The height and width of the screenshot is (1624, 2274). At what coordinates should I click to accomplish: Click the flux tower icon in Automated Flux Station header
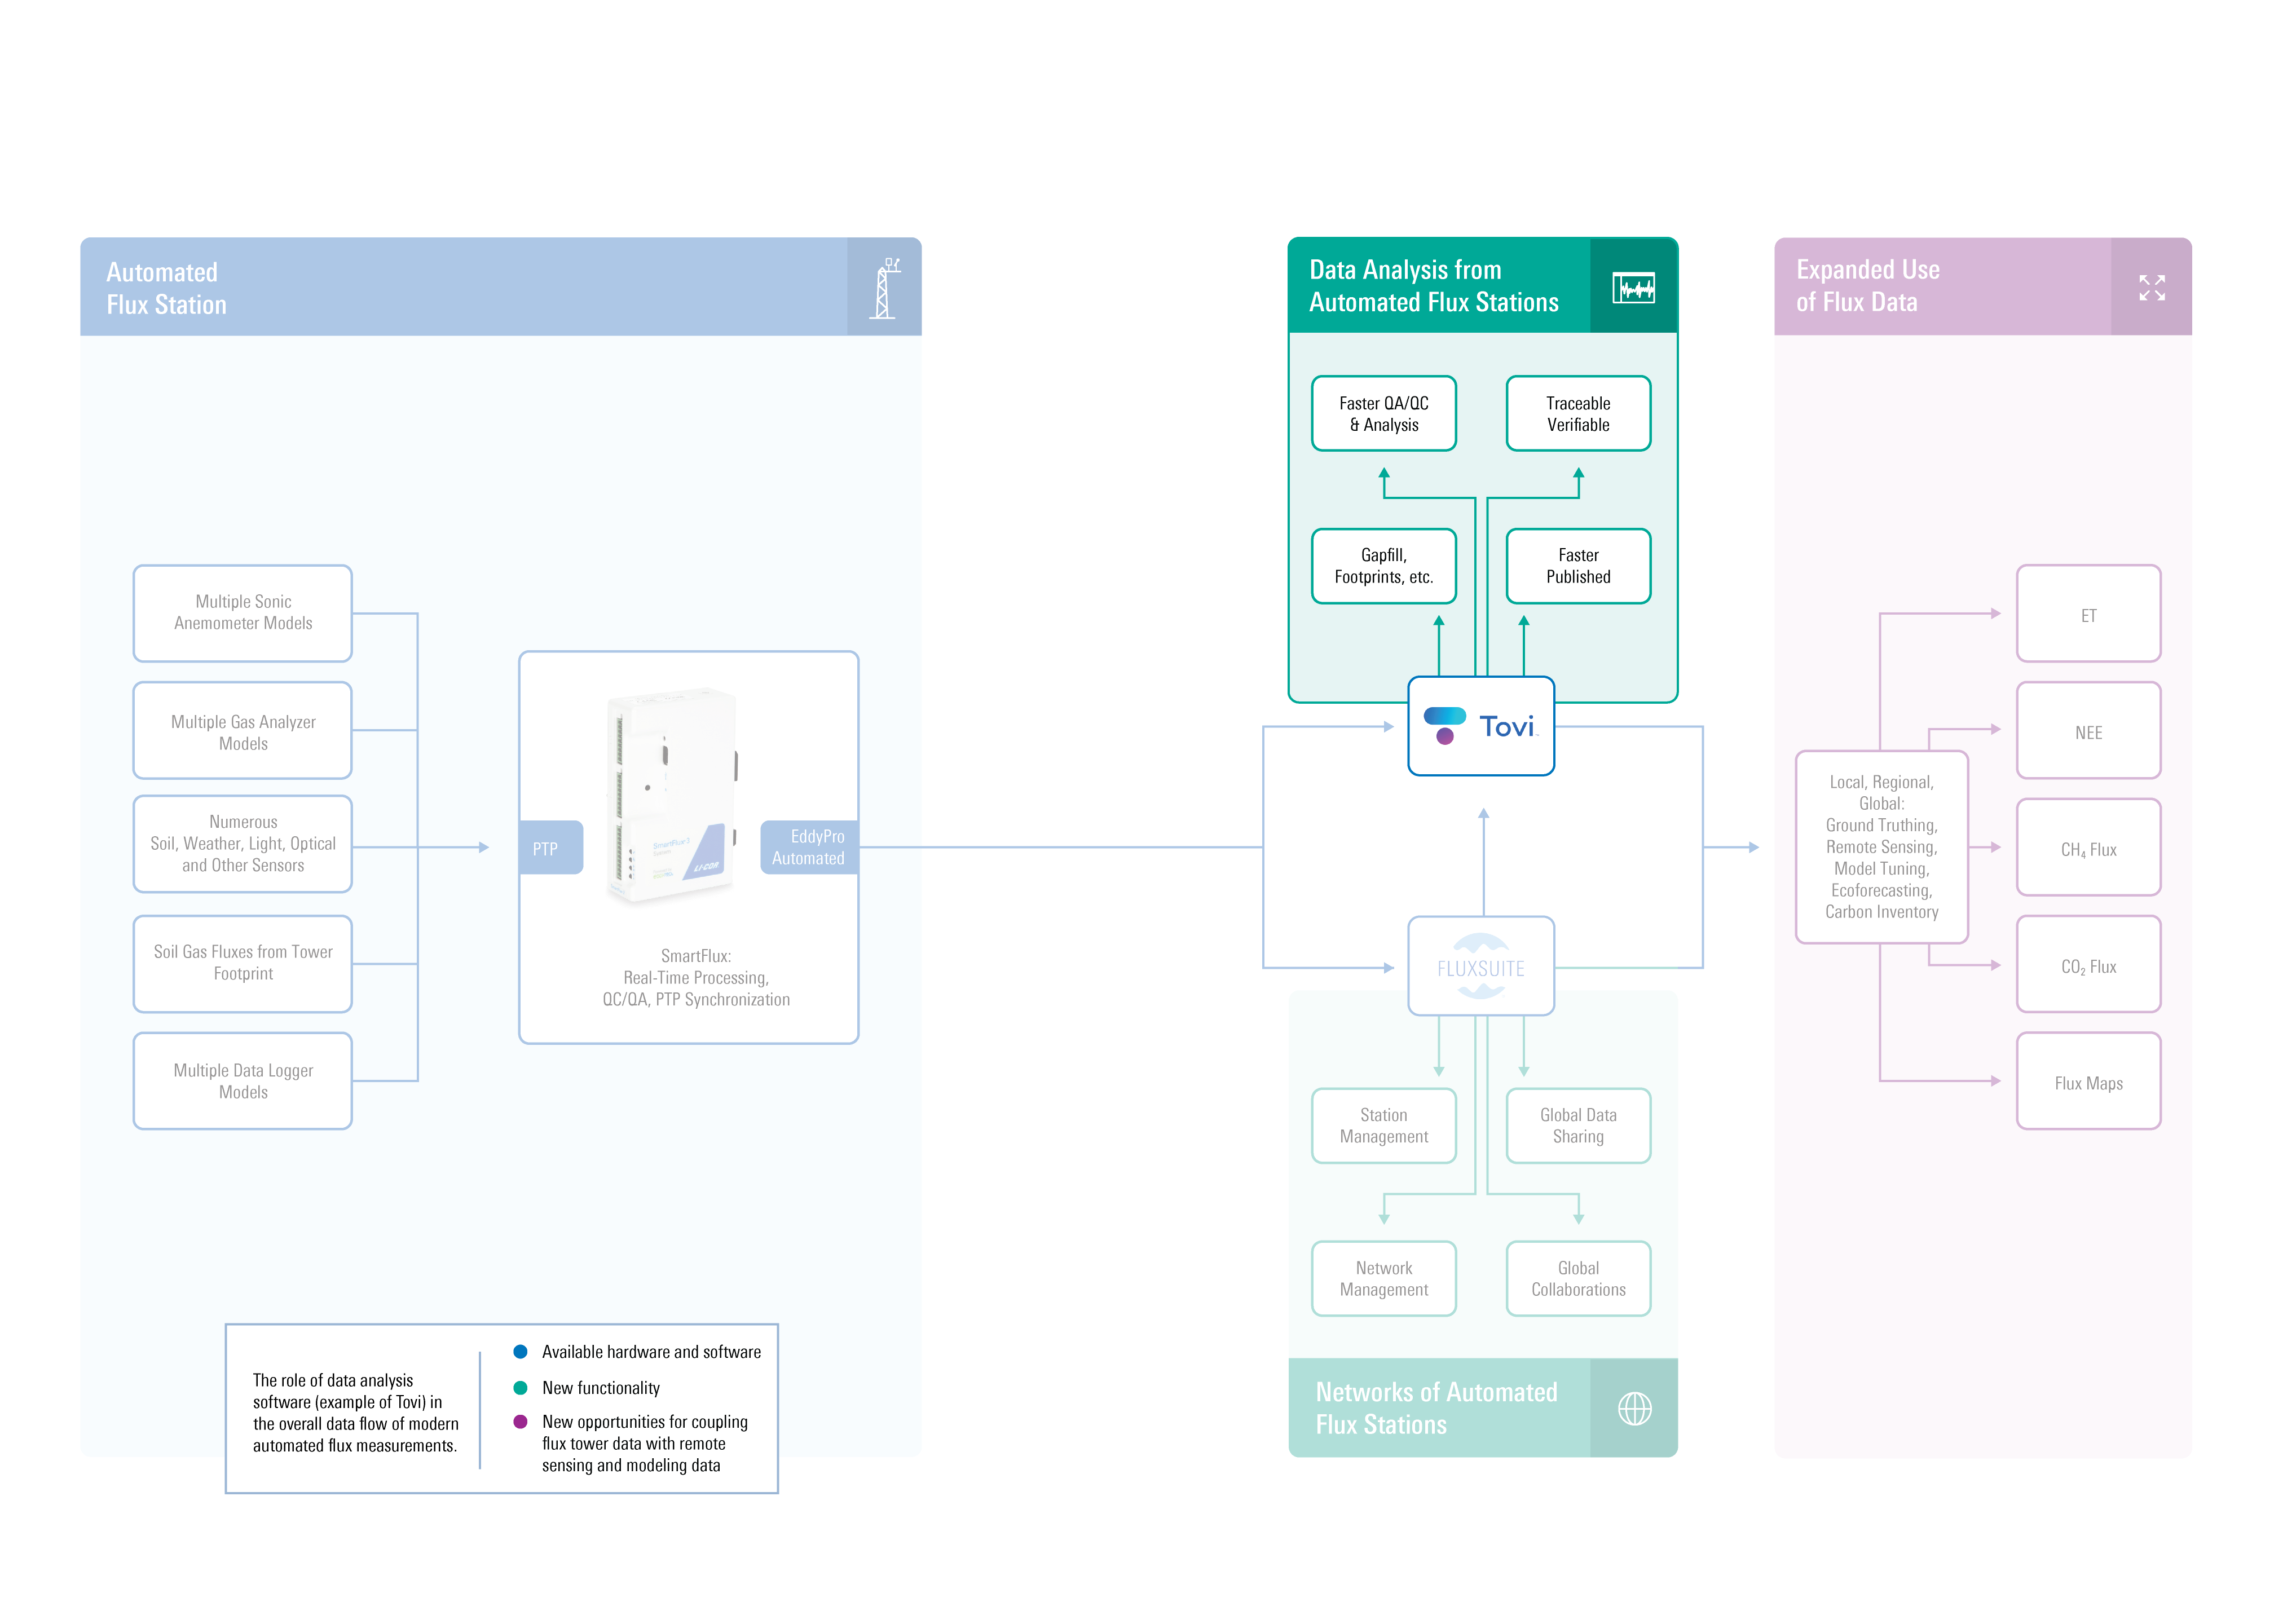[884, 288]
